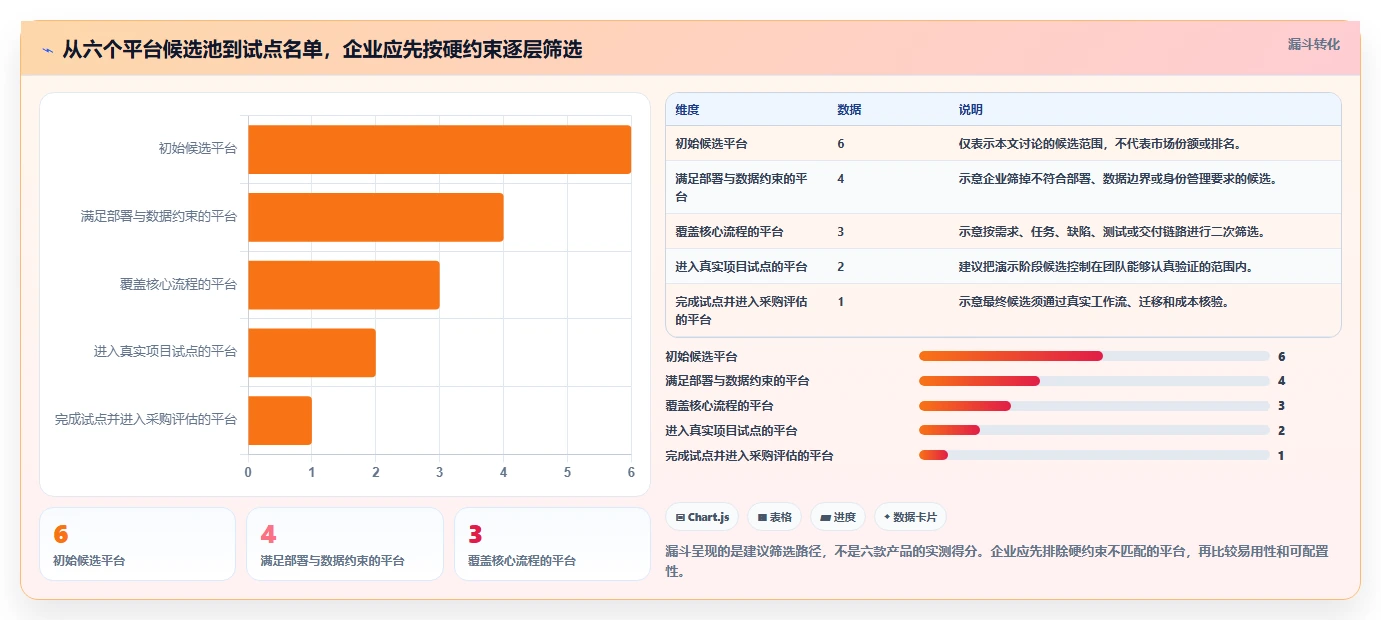
Task: Click the table data value 1
Action: coord(841,302)
